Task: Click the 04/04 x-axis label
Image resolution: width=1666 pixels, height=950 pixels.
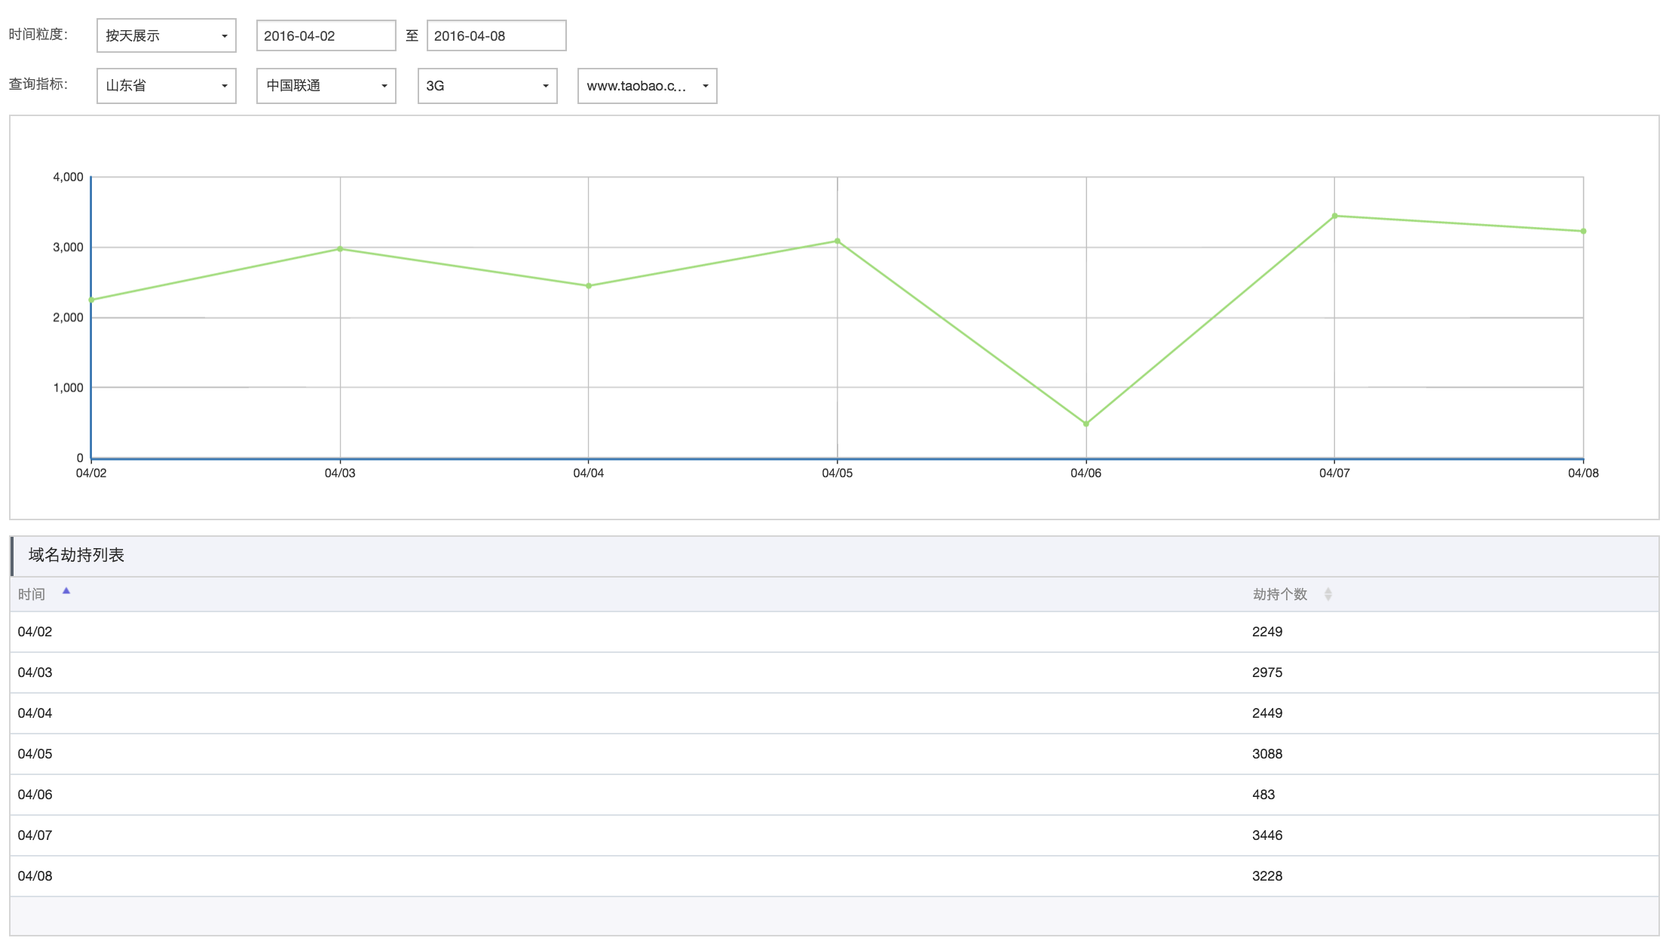Action: (x=589, y=473)
